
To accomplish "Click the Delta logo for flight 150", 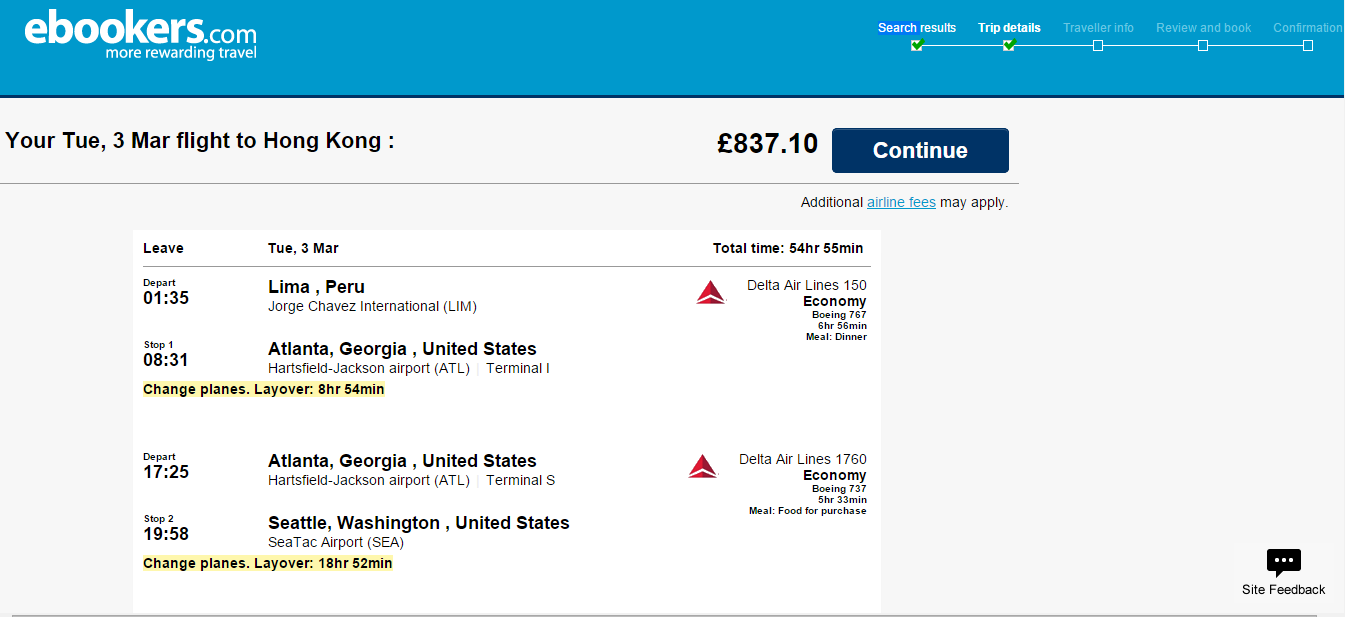I will pyautogui.click(x=710, y=293).
